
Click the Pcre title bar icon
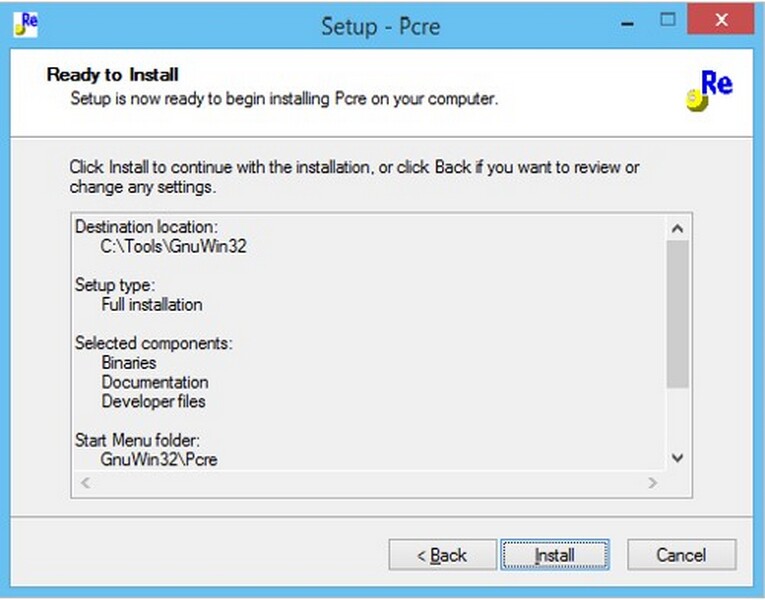tap(26, 24)
